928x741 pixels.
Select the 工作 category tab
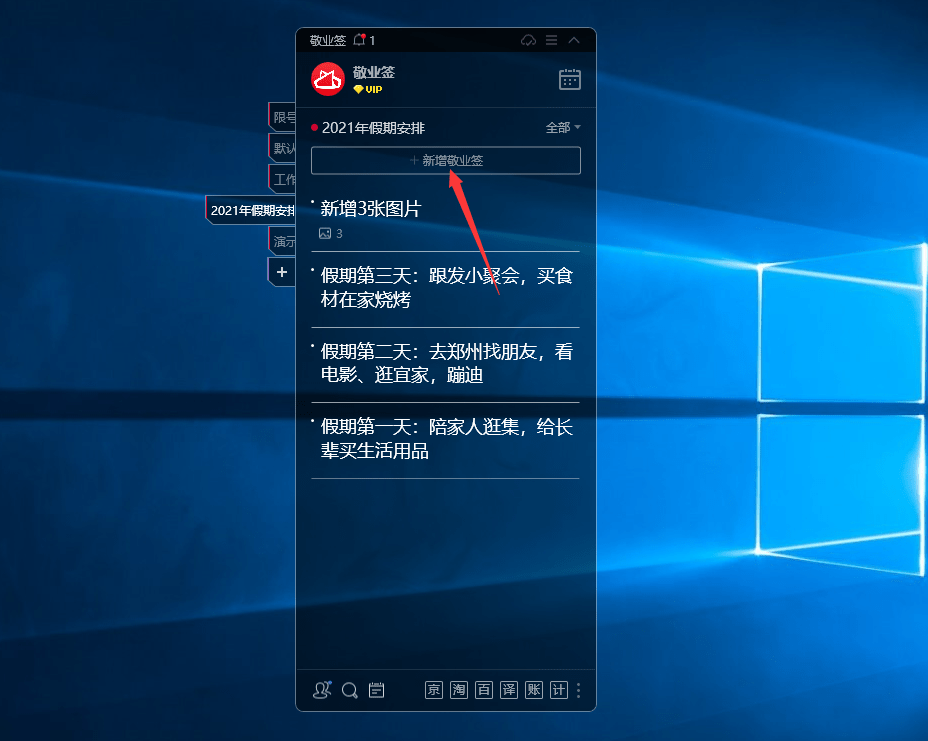(283, 179)
